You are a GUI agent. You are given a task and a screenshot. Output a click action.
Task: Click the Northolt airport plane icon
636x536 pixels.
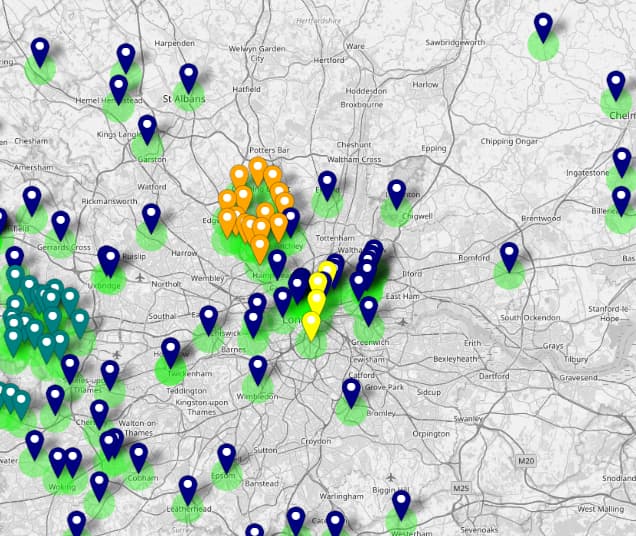click(140, 278)
